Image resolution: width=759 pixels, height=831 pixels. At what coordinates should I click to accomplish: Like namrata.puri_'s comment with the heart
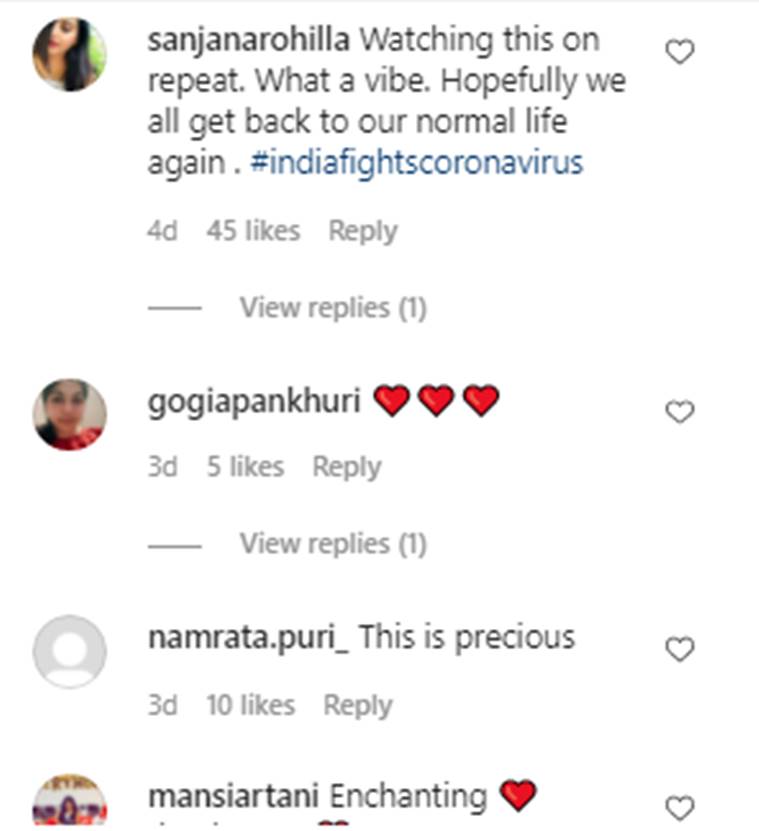pos(680,650)
